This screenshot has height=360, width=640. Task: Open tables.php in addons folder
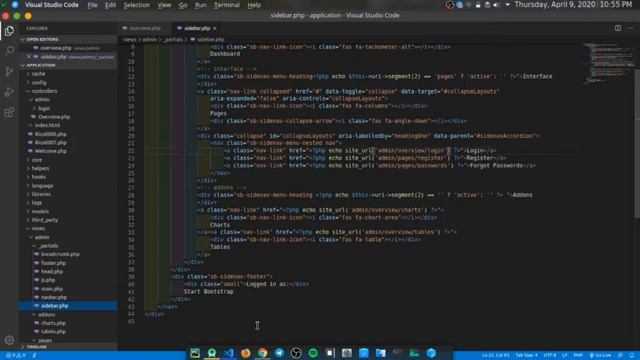point(53,331)
